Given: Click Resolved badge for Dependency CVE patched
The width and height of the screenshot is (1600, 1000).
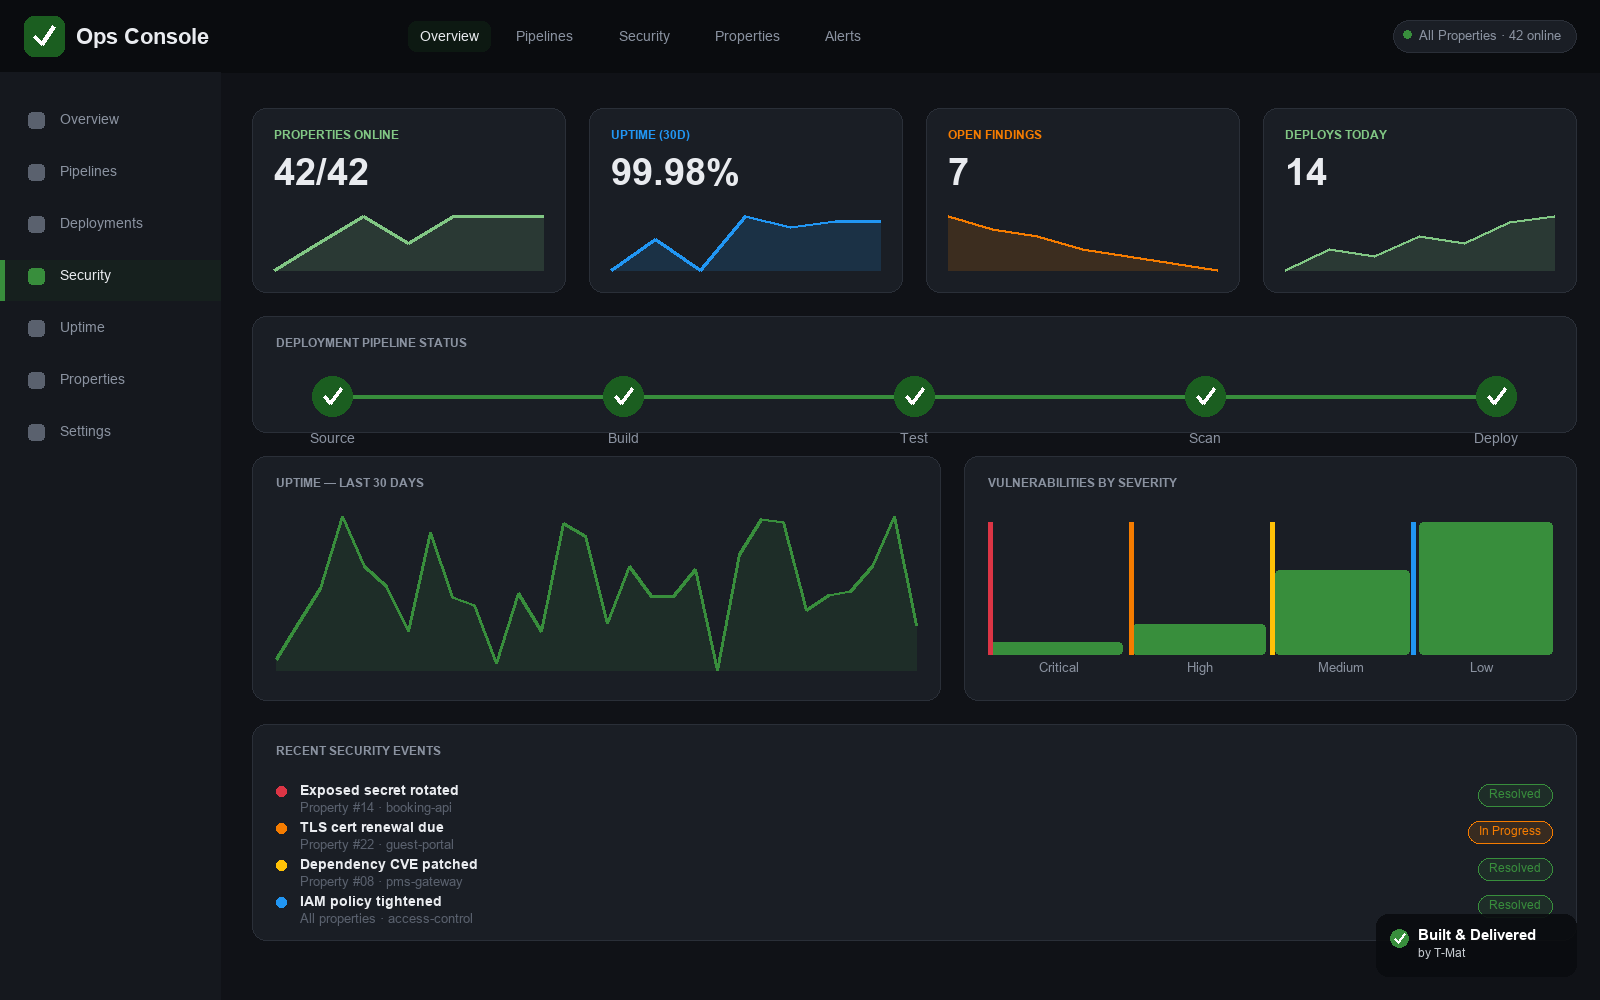Looking at the screenshot, I should [x=1515, y=869].
